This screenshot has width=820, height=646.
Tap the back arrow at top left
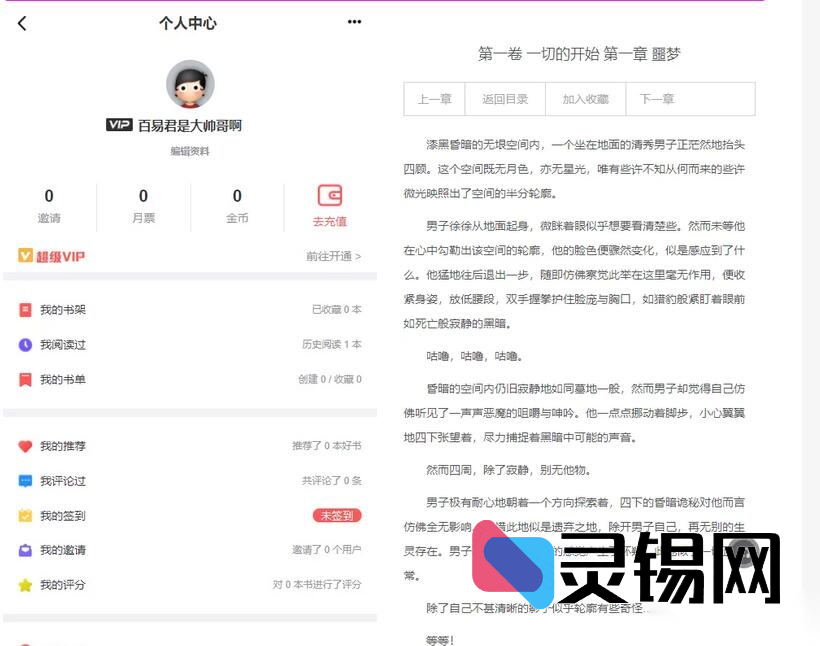pyautogui.click(x=21, y=23)
